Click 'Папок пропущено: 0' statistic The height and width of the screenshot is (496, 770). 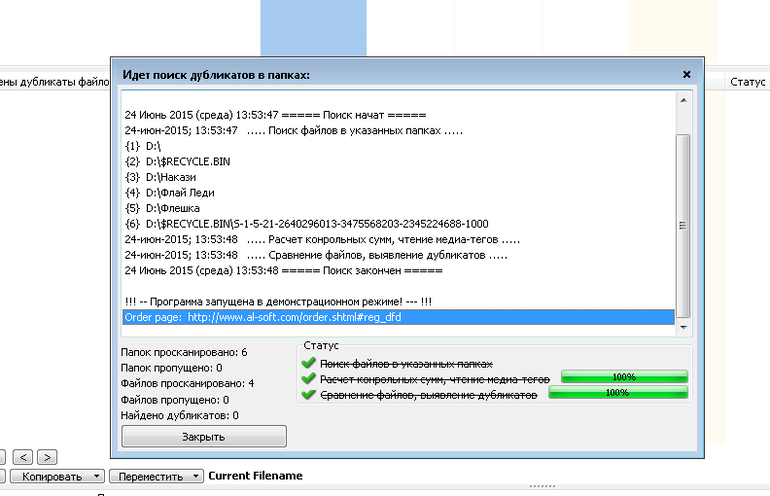pos(171,368)
